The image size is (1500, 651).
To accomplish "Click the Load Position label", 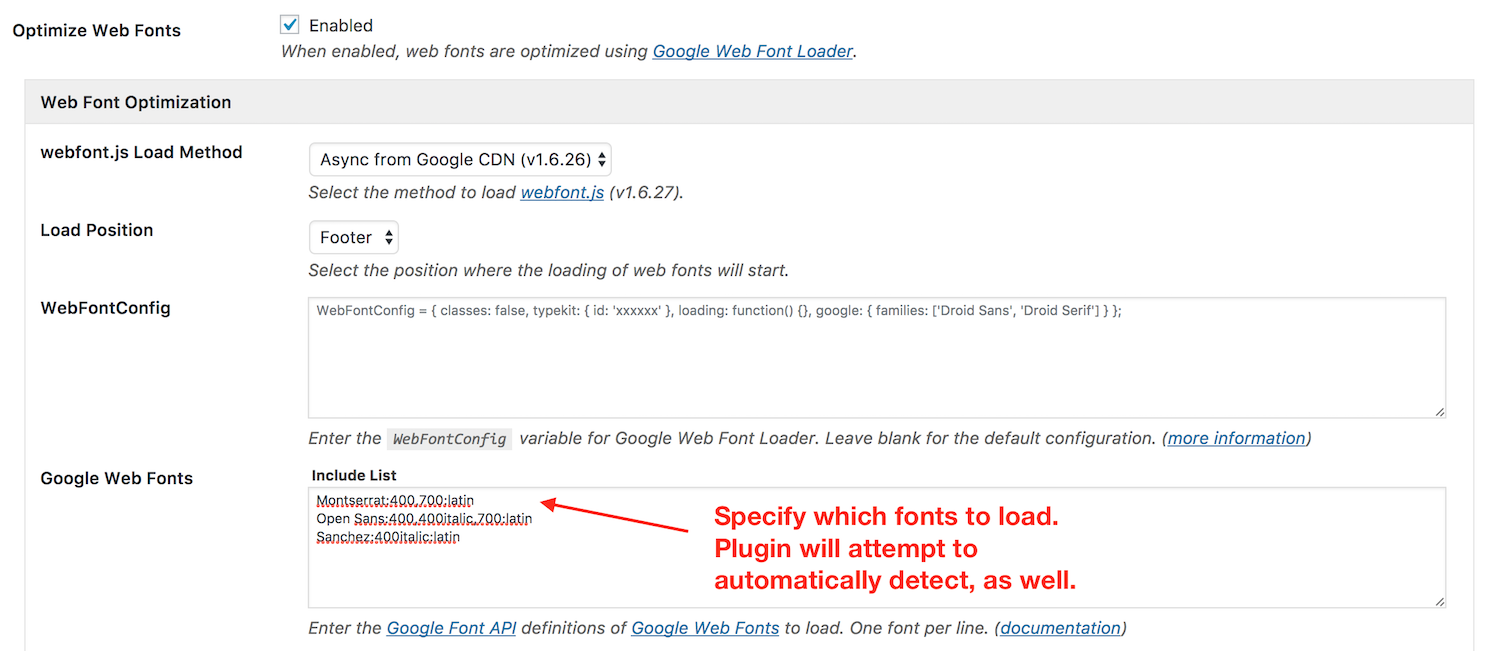I will [x=97, y=230].
